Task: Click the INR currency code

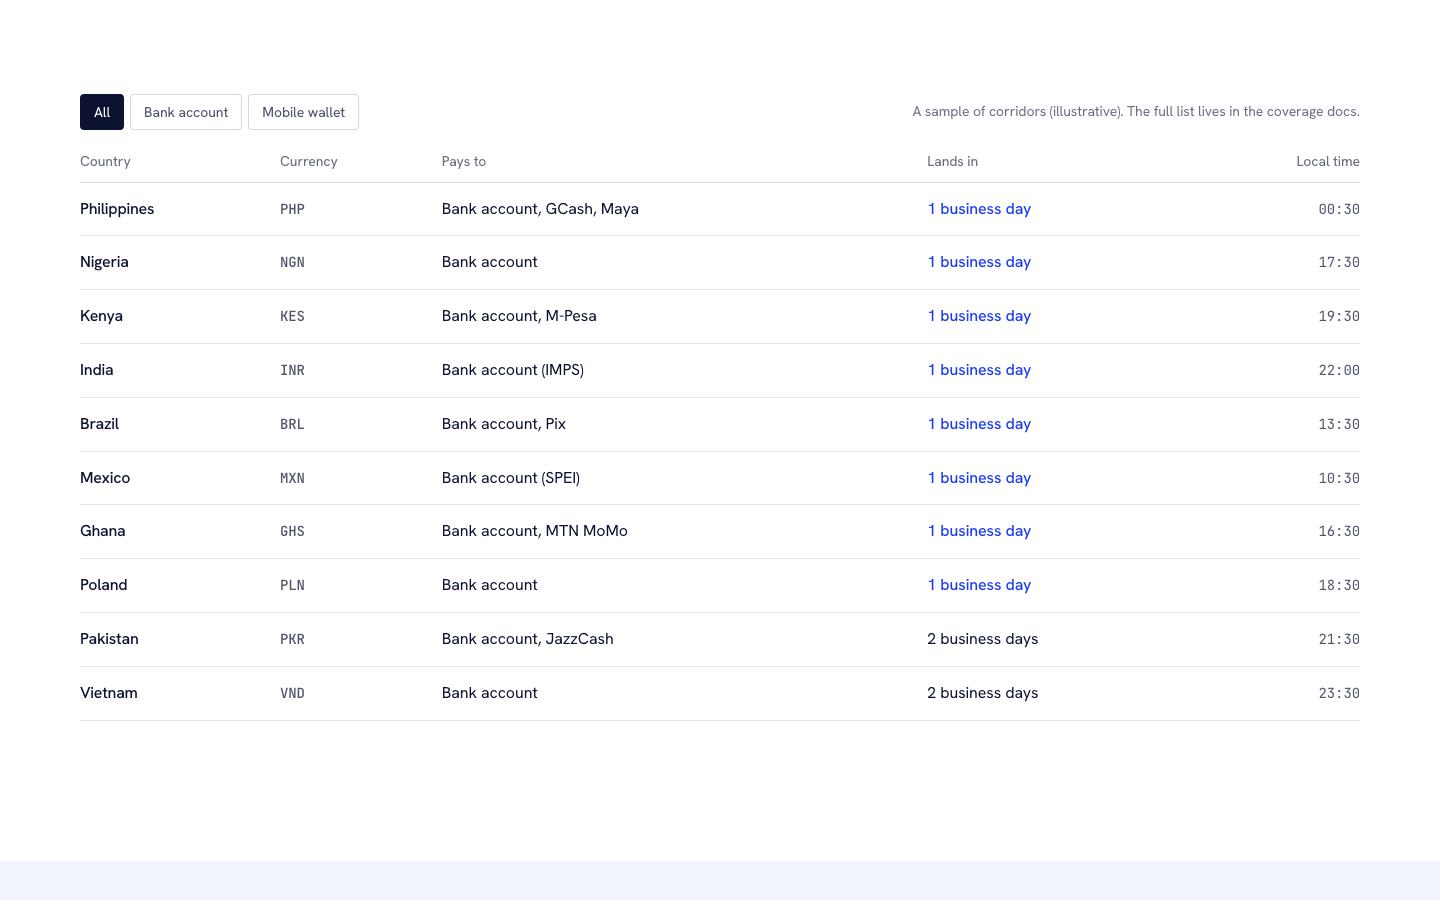Action: coord(292,370)
